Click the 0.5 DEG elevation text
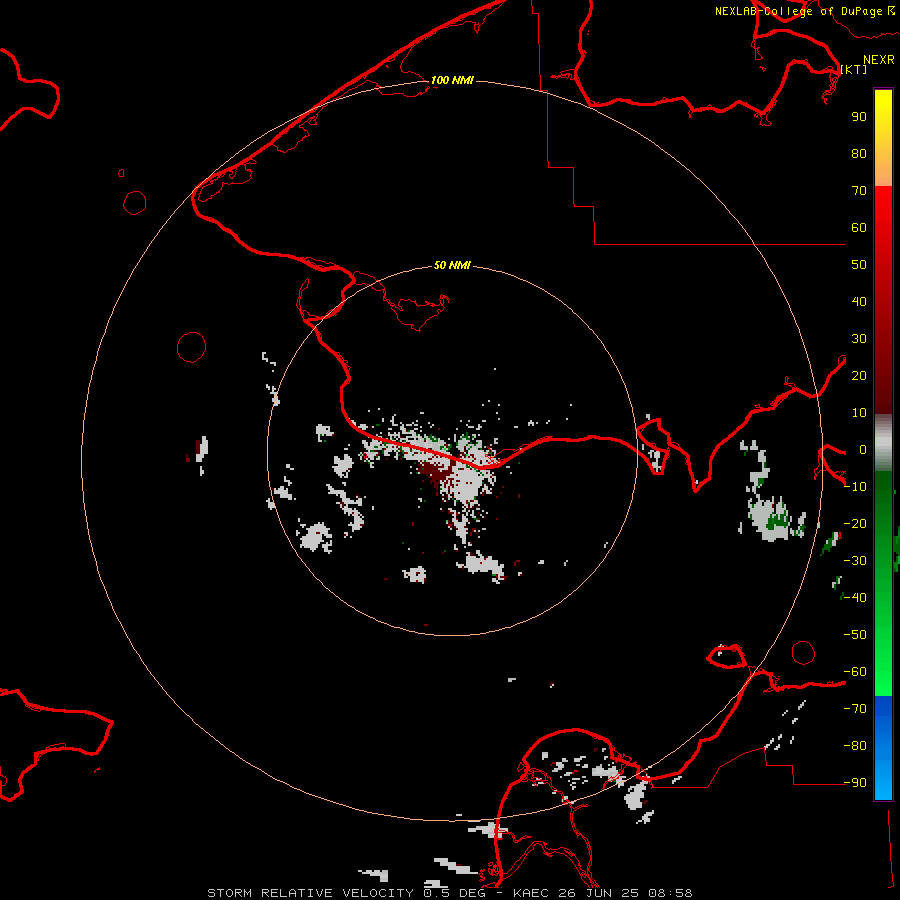Screen dimensions: 900x900 pyautogui.click(x=455, y=893)
